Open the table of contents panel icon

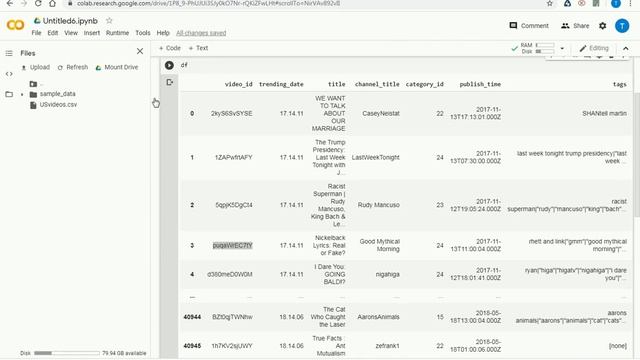(x=9, y=53)
